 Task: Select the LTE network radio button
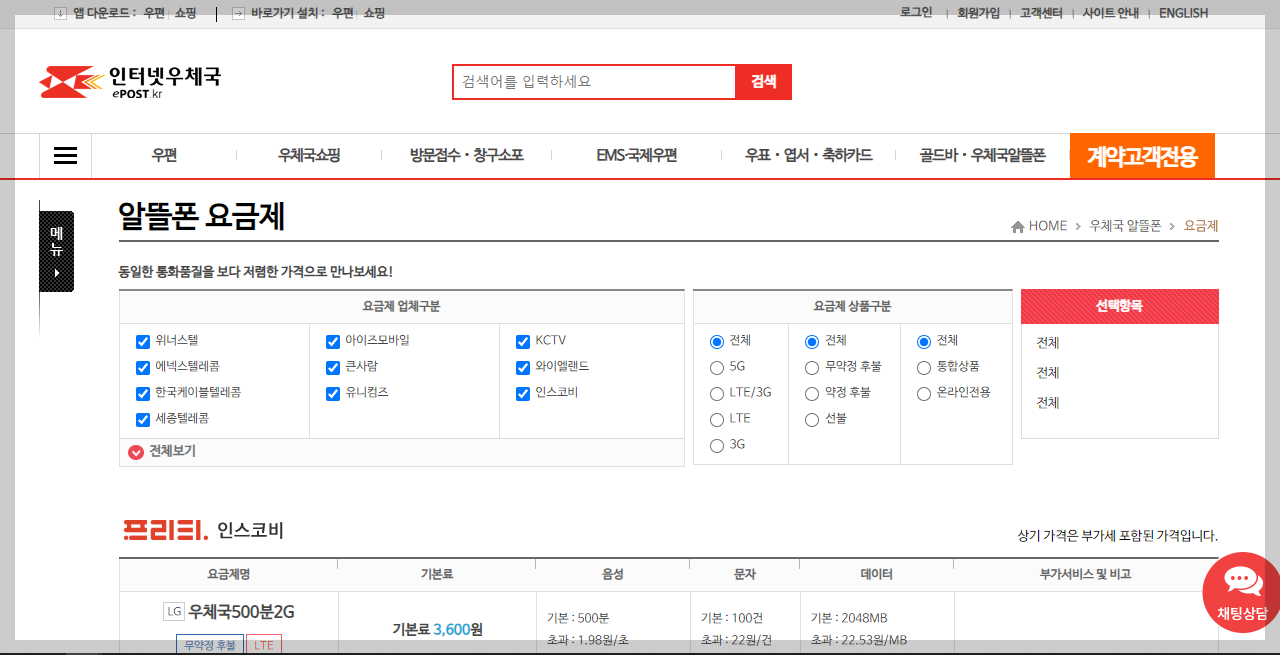(x=717, y=419)
